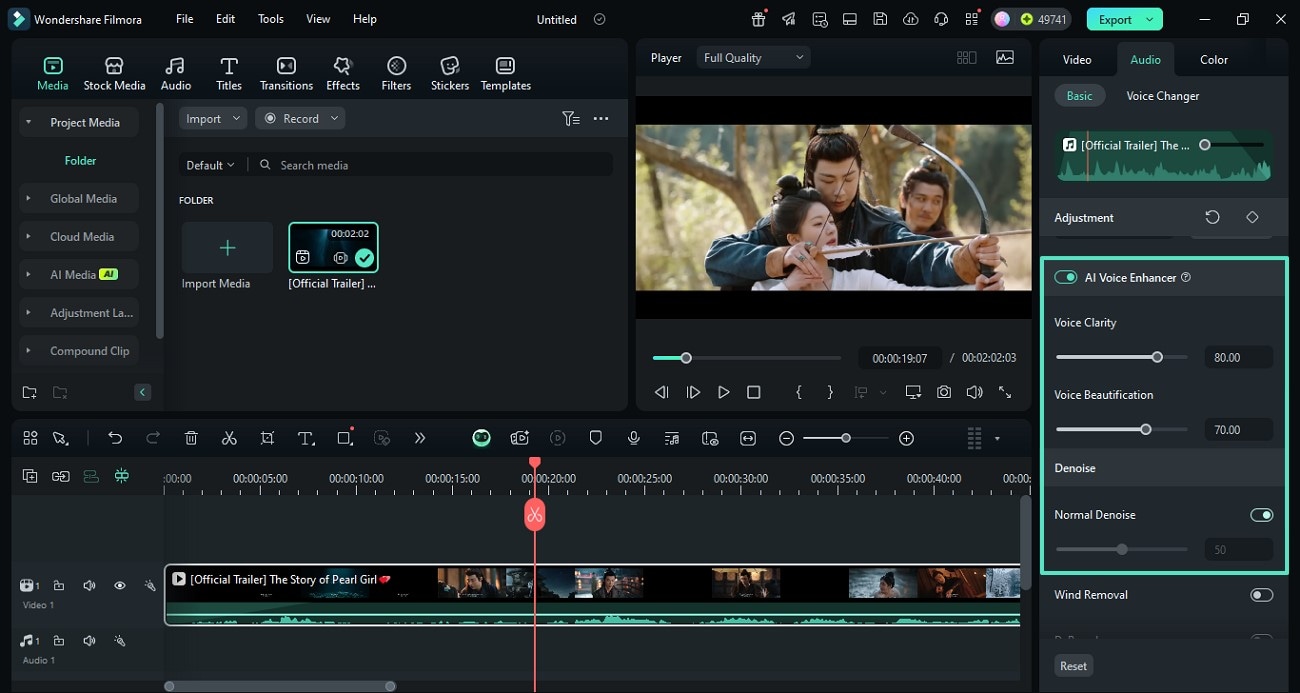The width and height of the screenshot is (1300, 693).
Task: Open the Stickers panel
Action: coord(449,74)
